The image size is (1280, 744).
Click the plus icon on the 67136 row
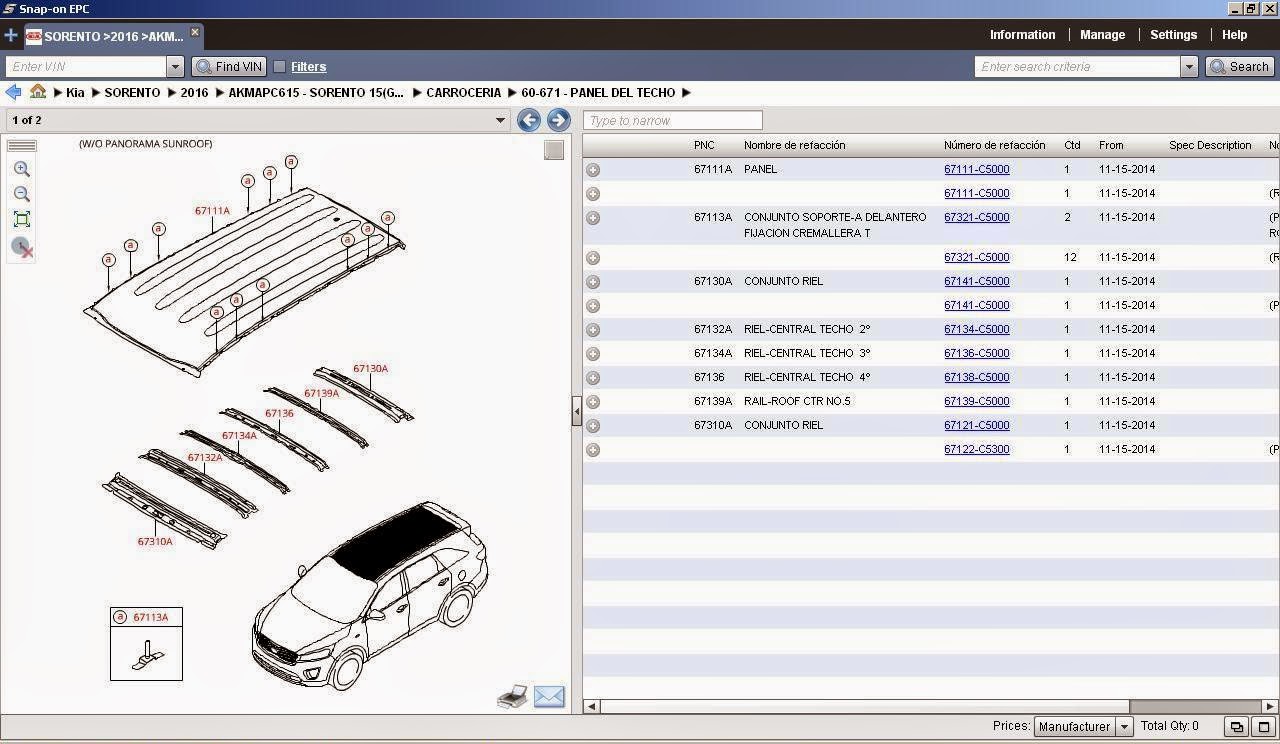click(593, 378)
